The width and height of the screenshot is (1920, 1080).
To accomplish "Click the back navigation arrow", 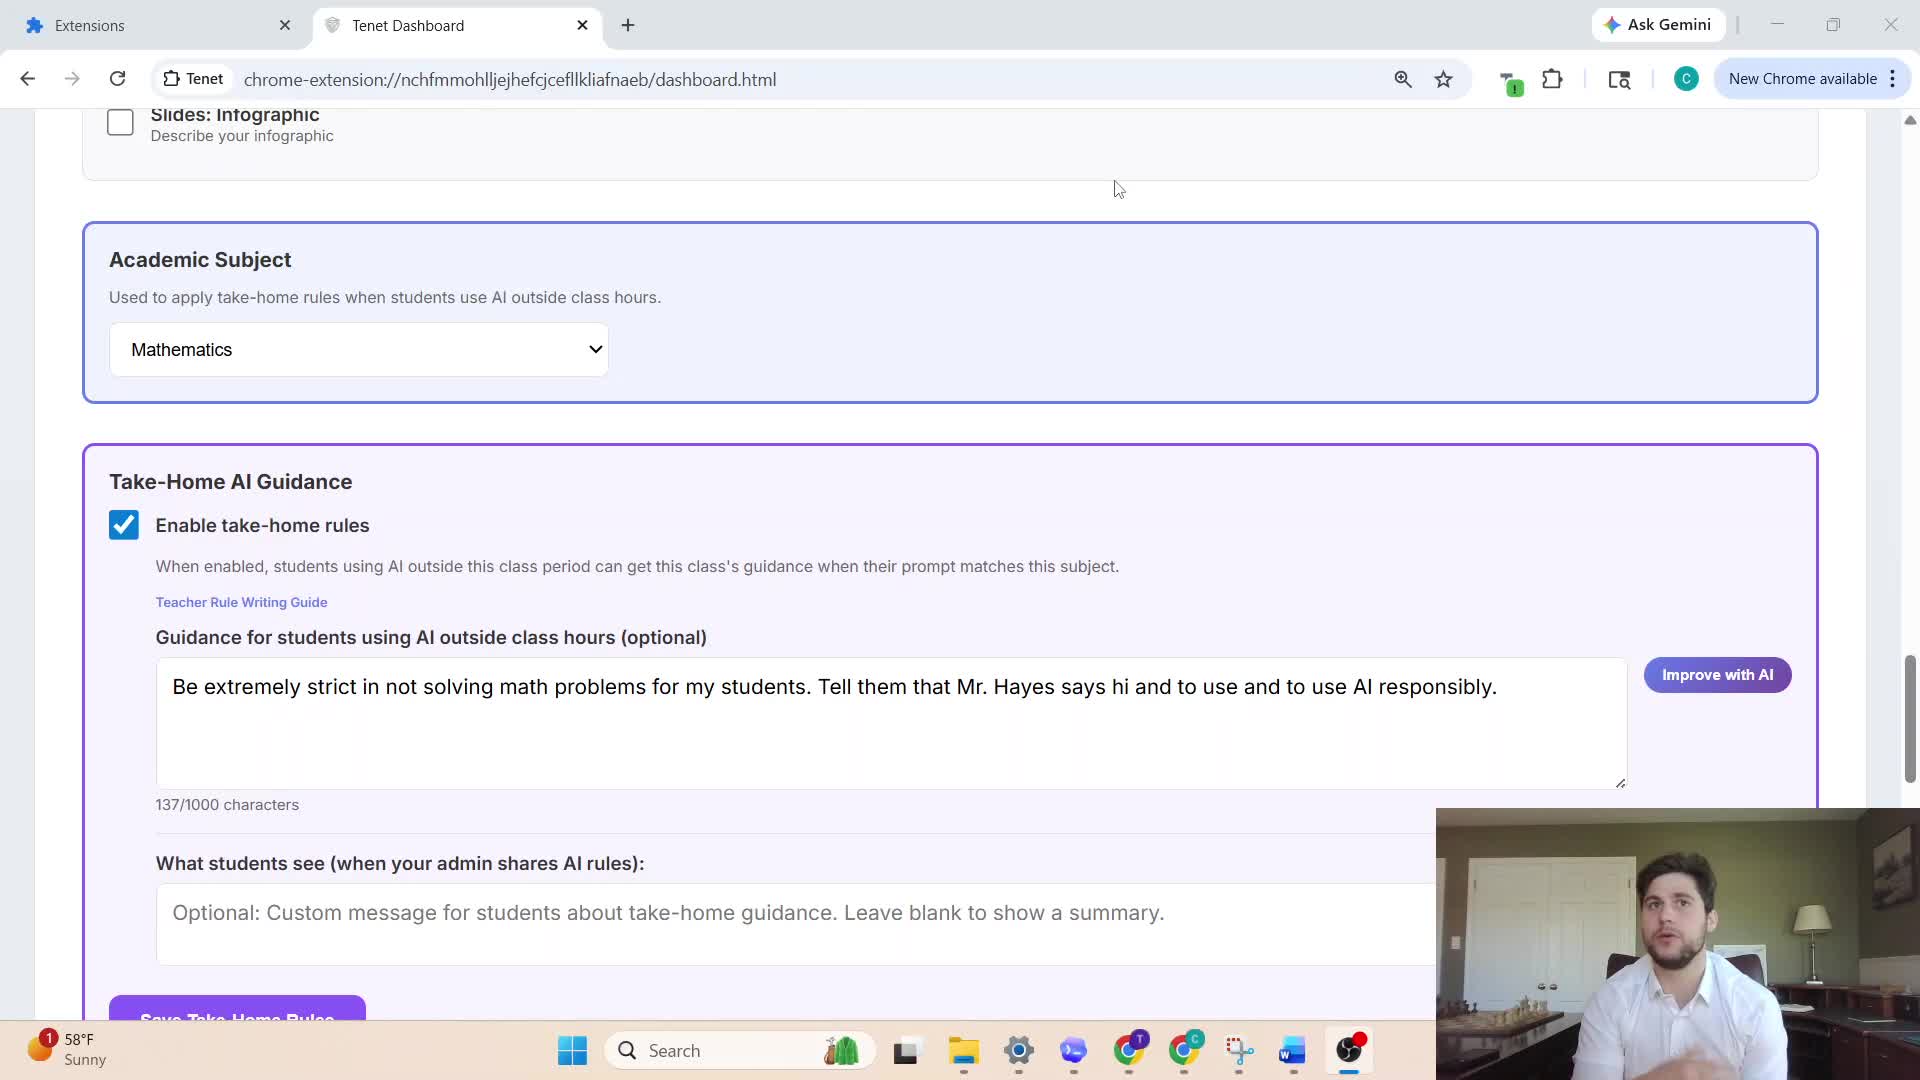I will [x=28, y=79].
